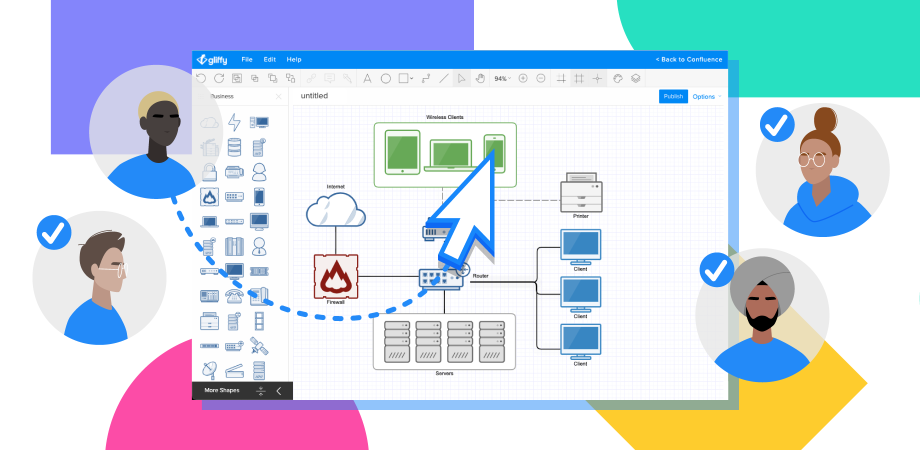Select the Ellipse shape tool
The image size is (920, 450).
(385, 78)
